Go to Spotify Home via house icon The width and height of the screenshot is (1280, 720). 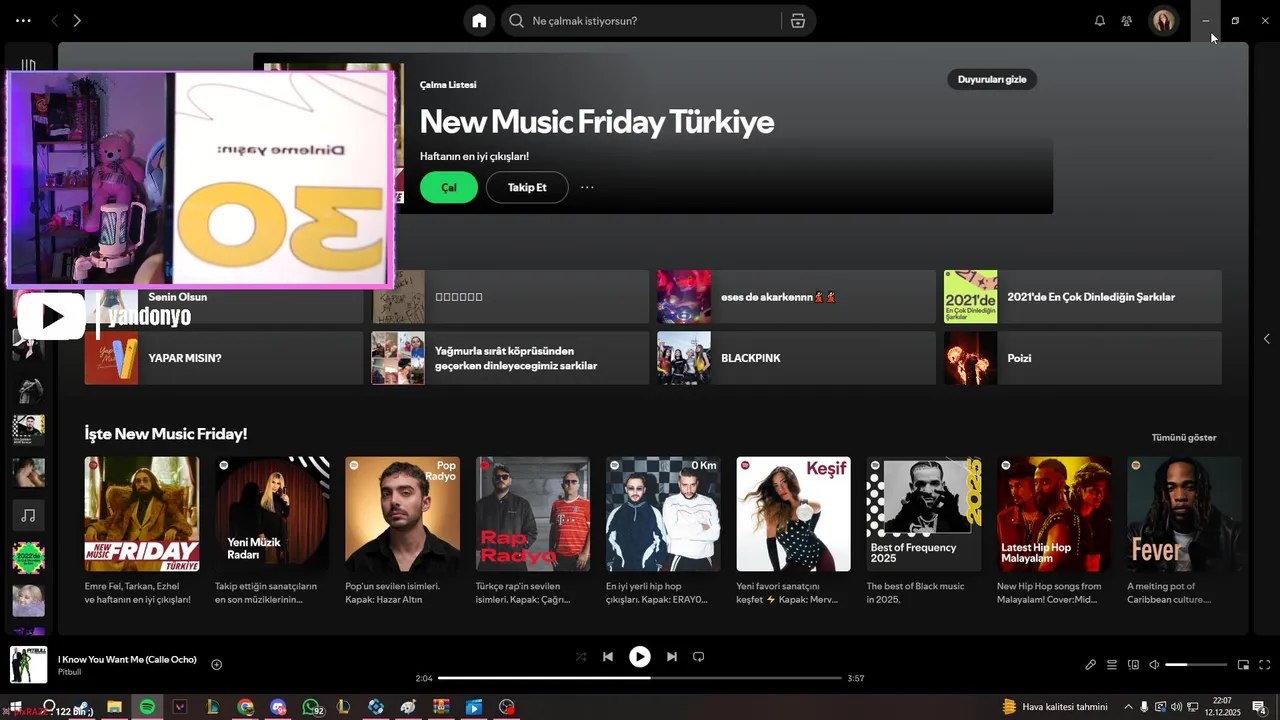479,21
